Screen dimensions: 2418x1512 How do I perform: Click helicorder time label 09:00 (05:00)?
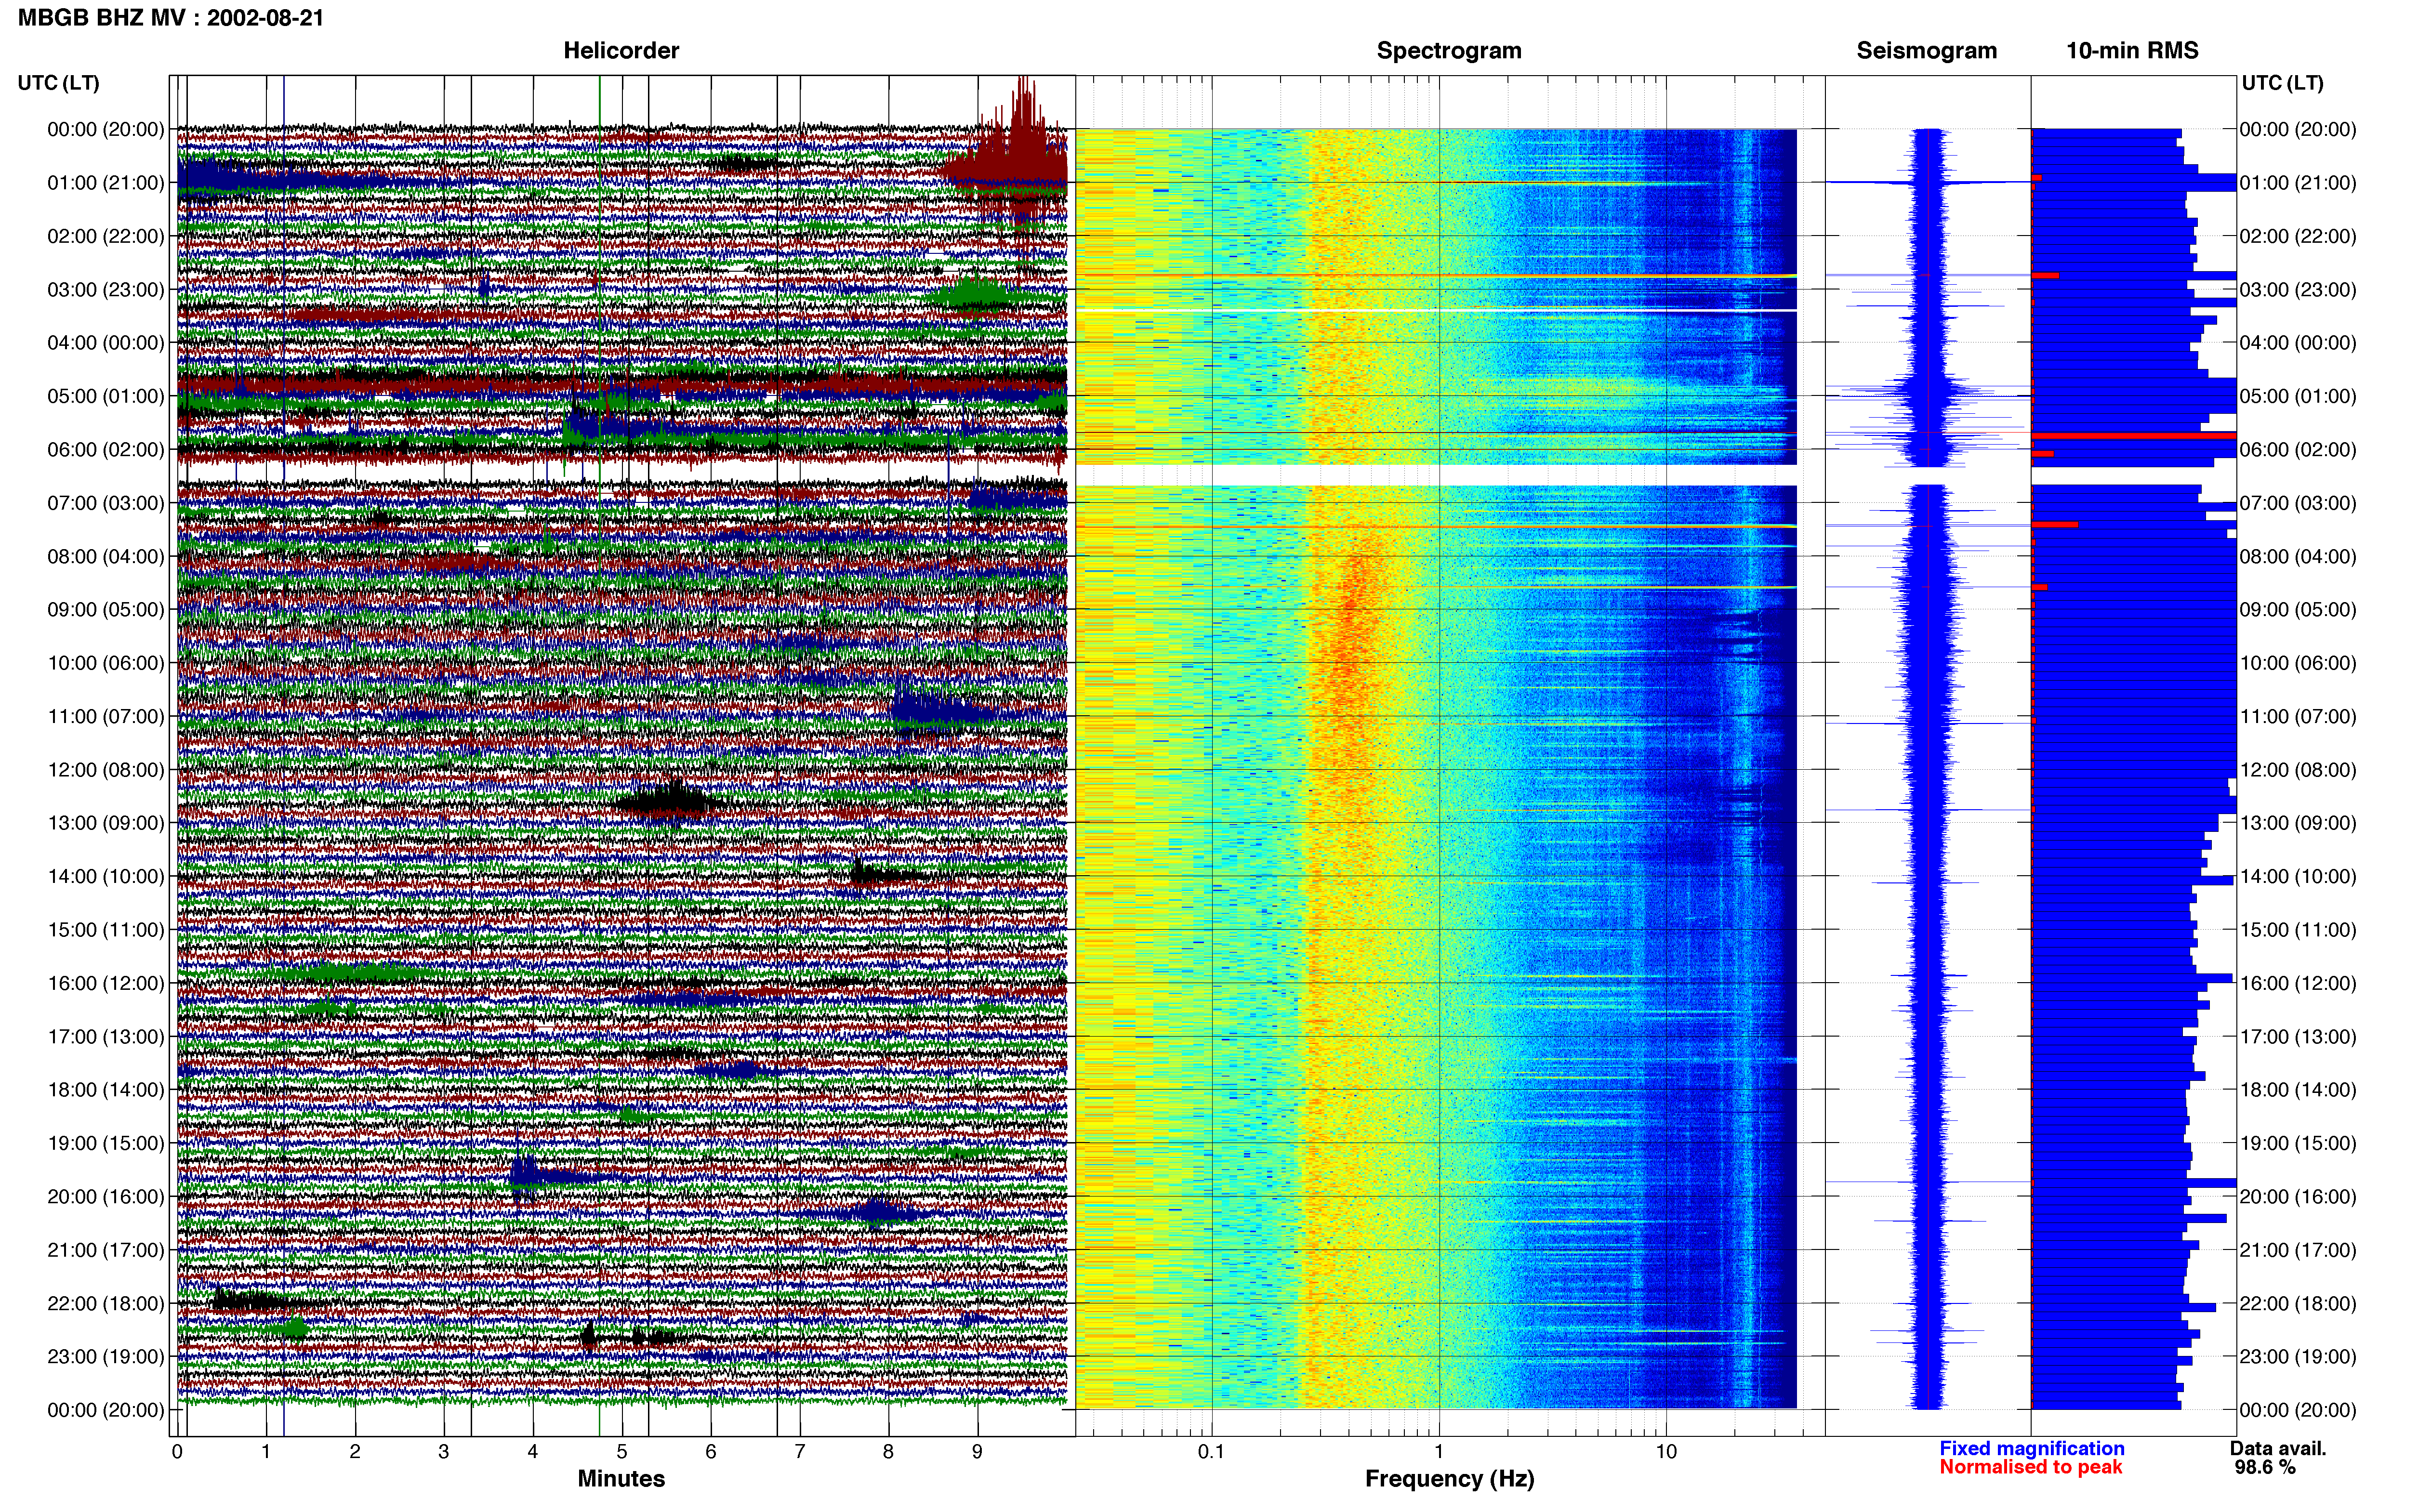(106, 610)
